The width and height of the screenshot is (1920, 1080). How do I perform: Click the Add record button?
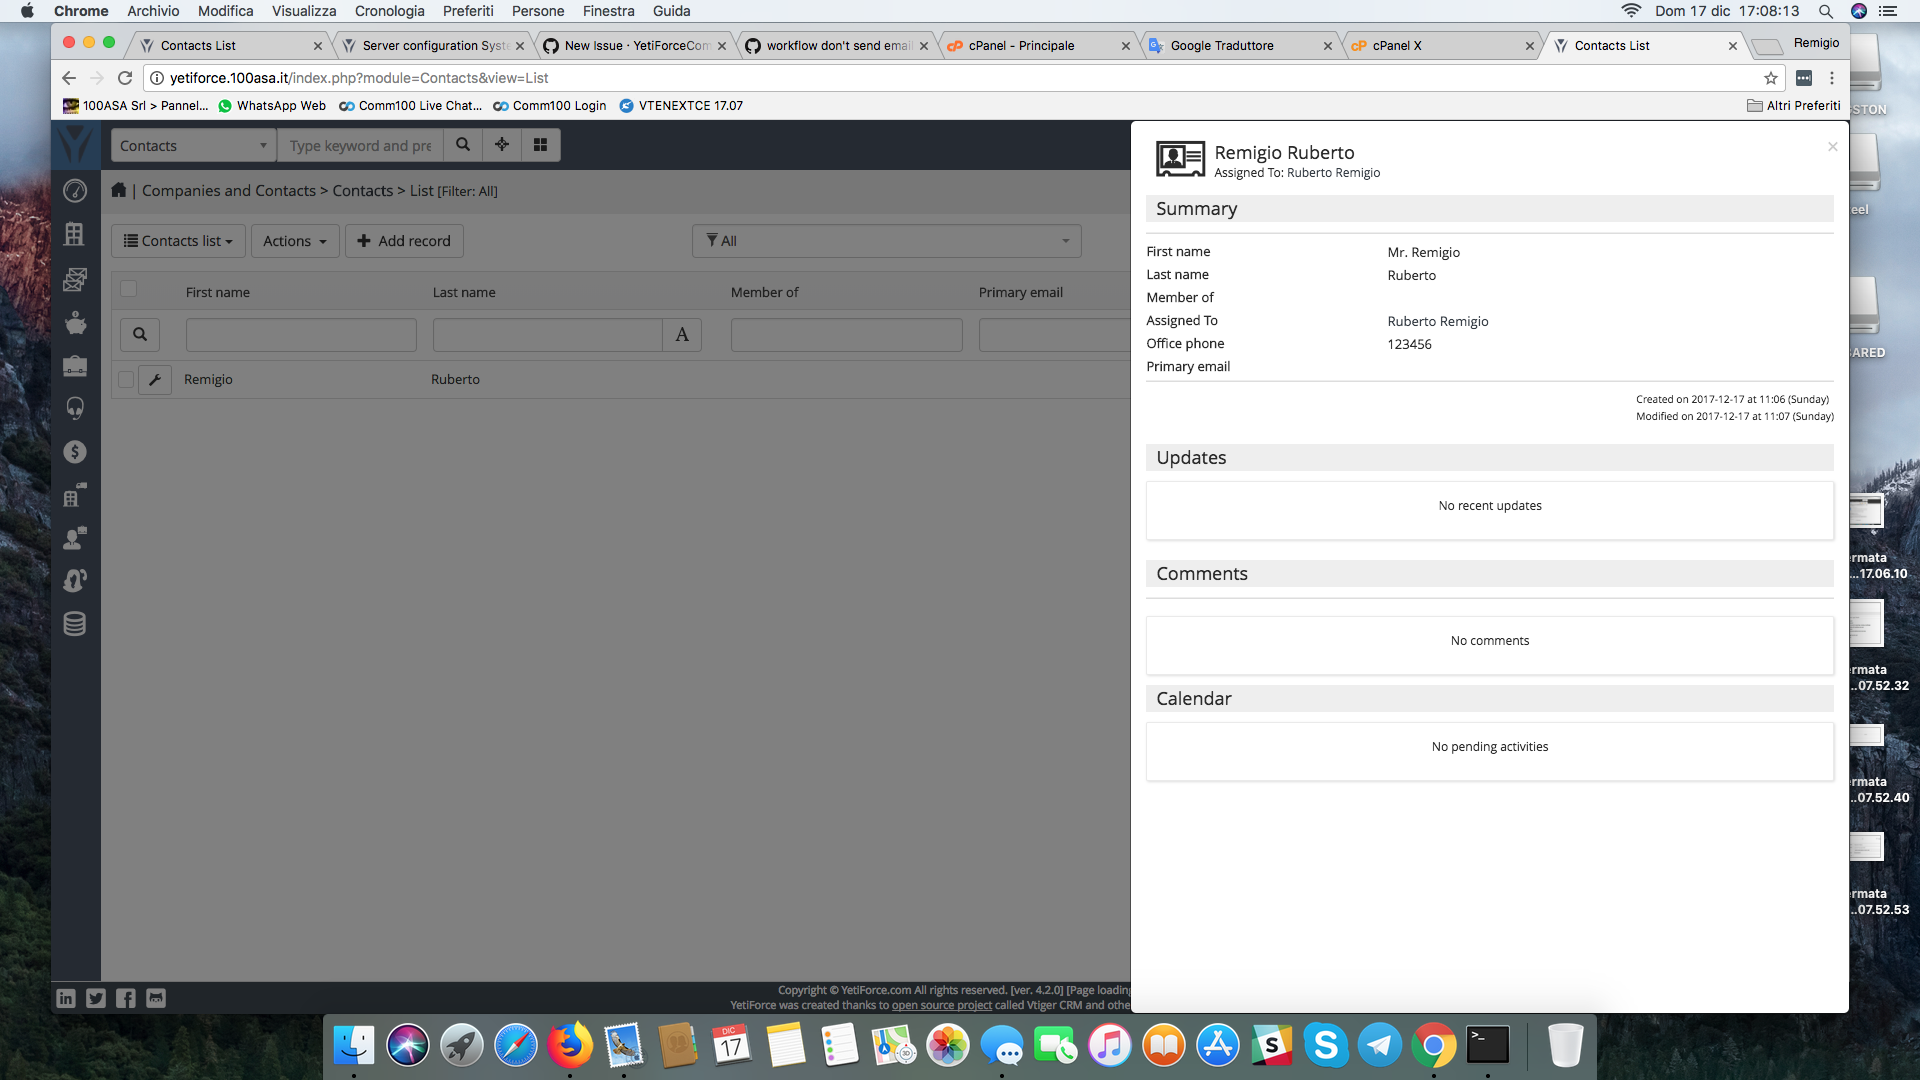tap(404, 241)
